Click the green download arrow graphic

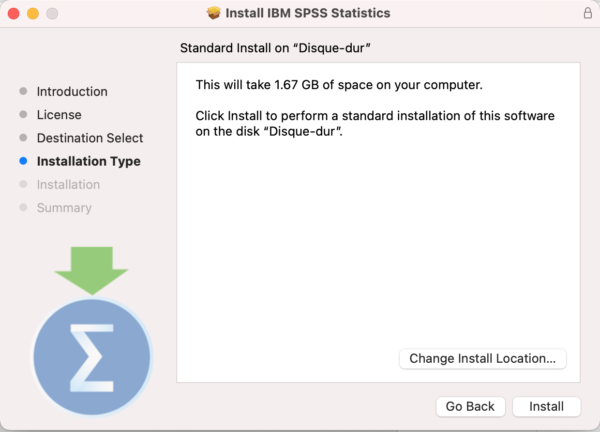point(91,271)
